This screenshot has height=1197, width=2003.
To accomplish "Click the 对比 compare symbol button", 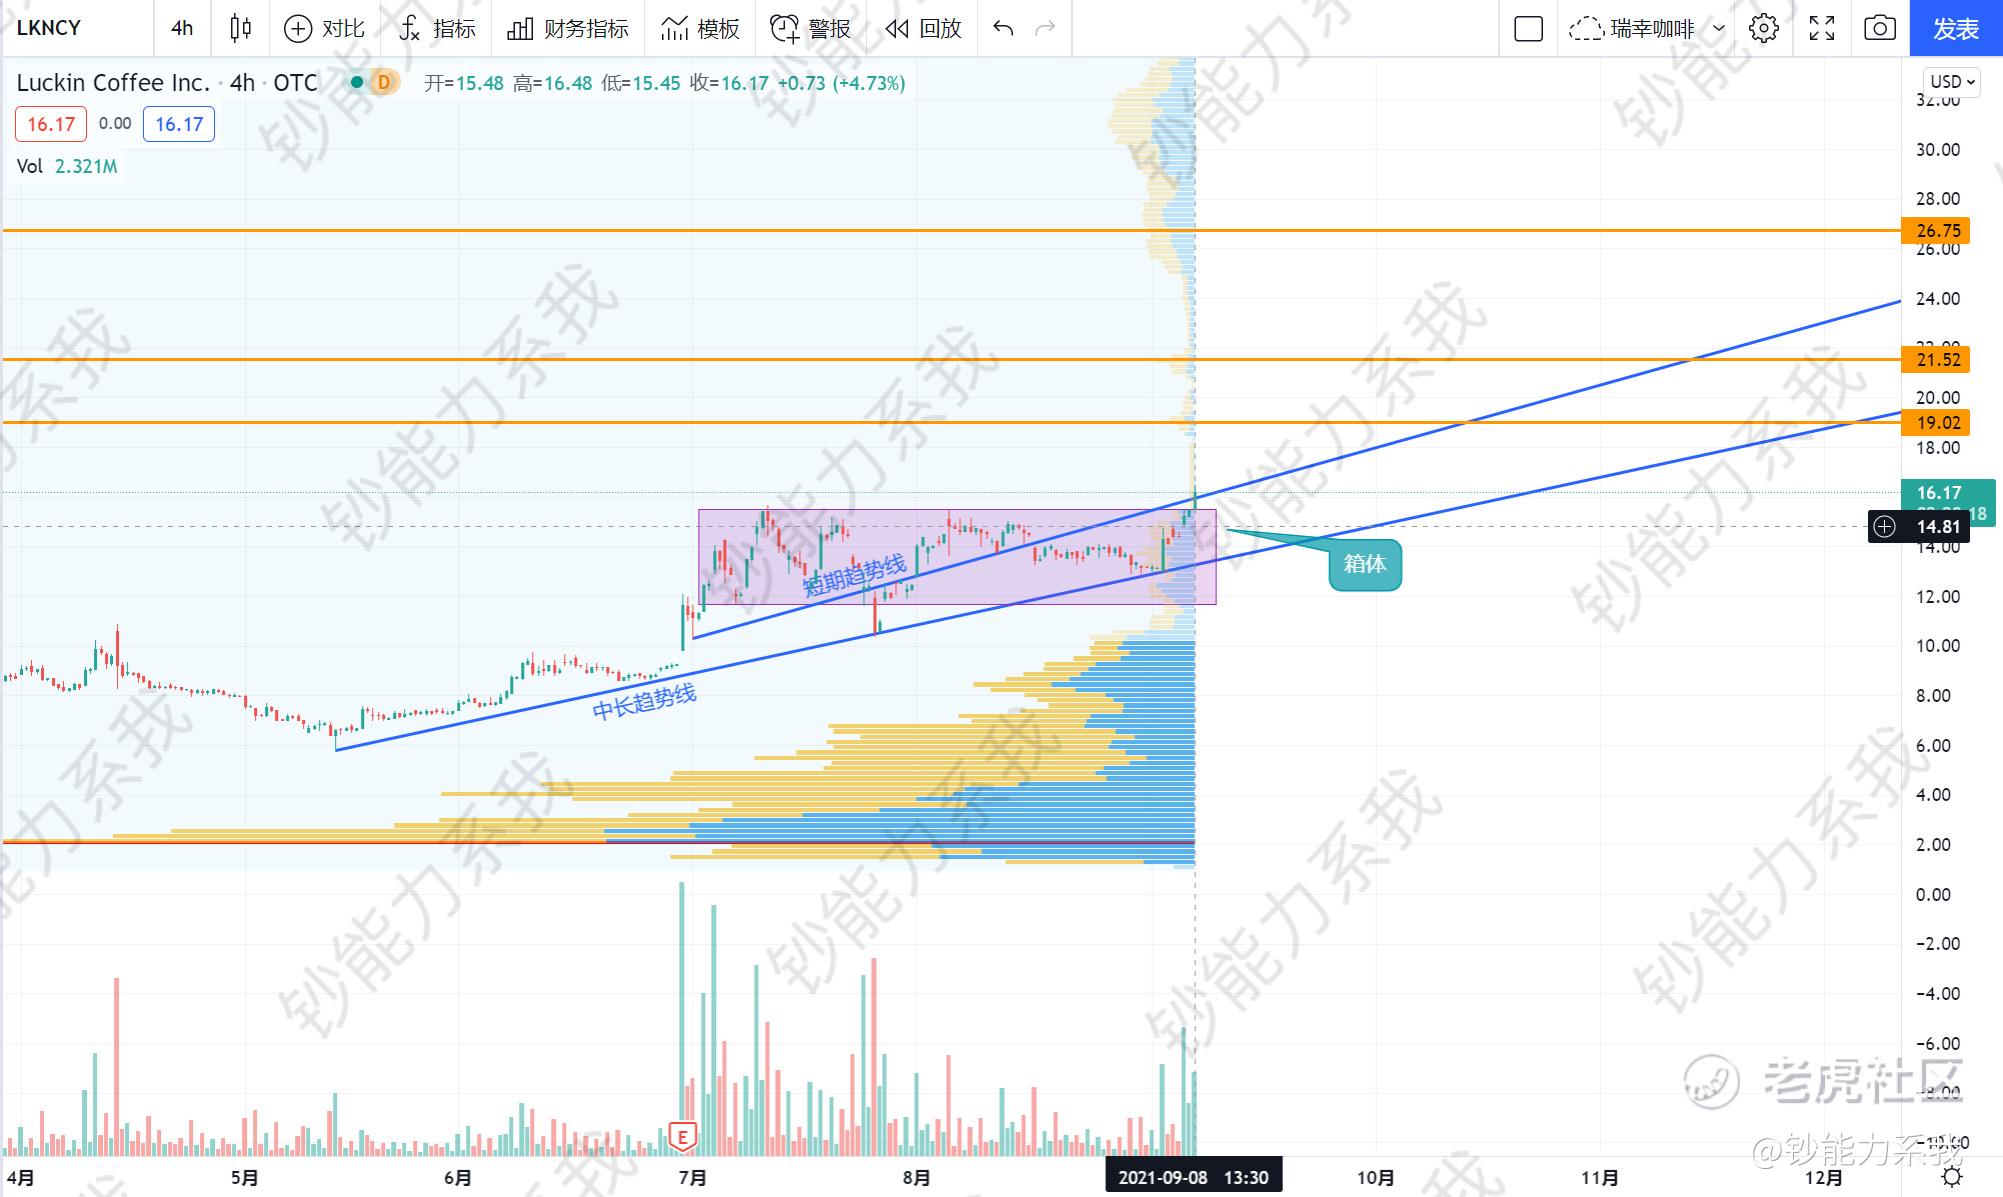I will tap(324, 28).
